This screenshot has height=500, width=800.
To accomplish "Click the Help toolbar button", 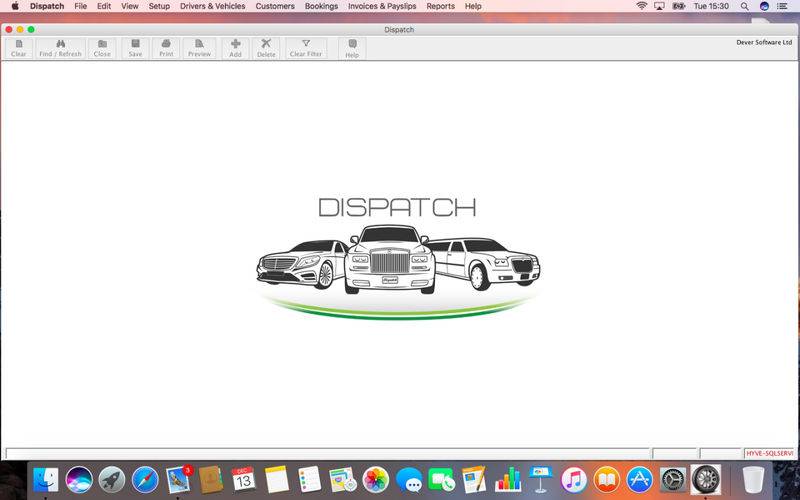I will pos(352,48).
